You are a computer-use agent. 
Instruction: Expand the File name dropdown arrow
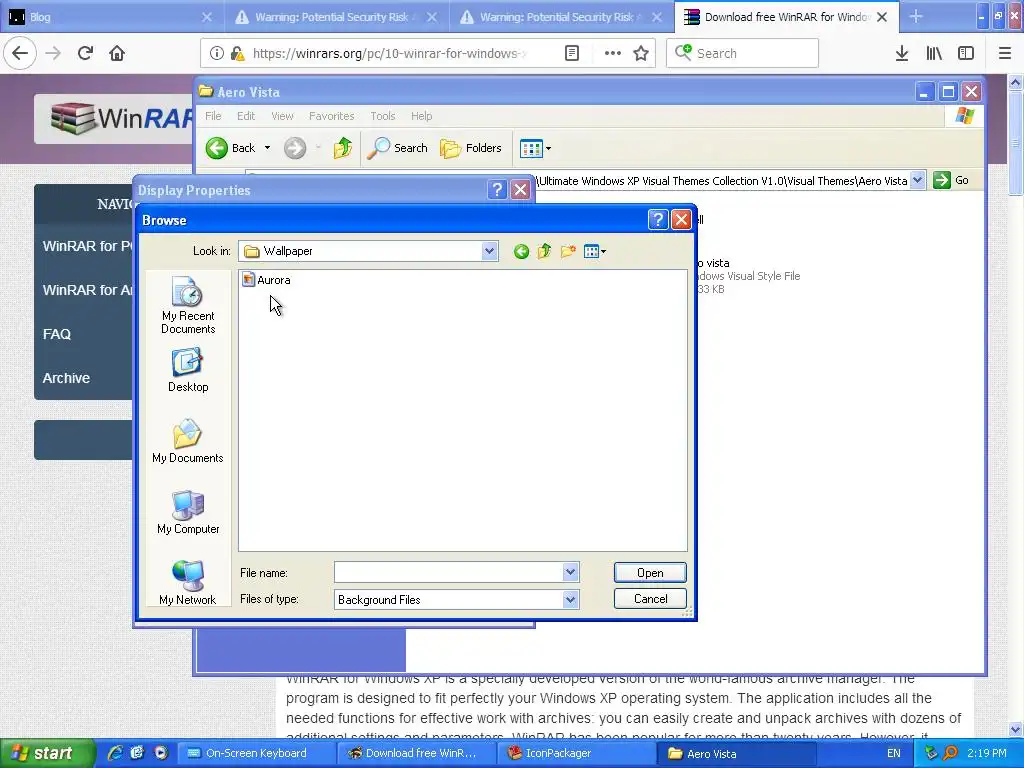[x=570, y=573]
